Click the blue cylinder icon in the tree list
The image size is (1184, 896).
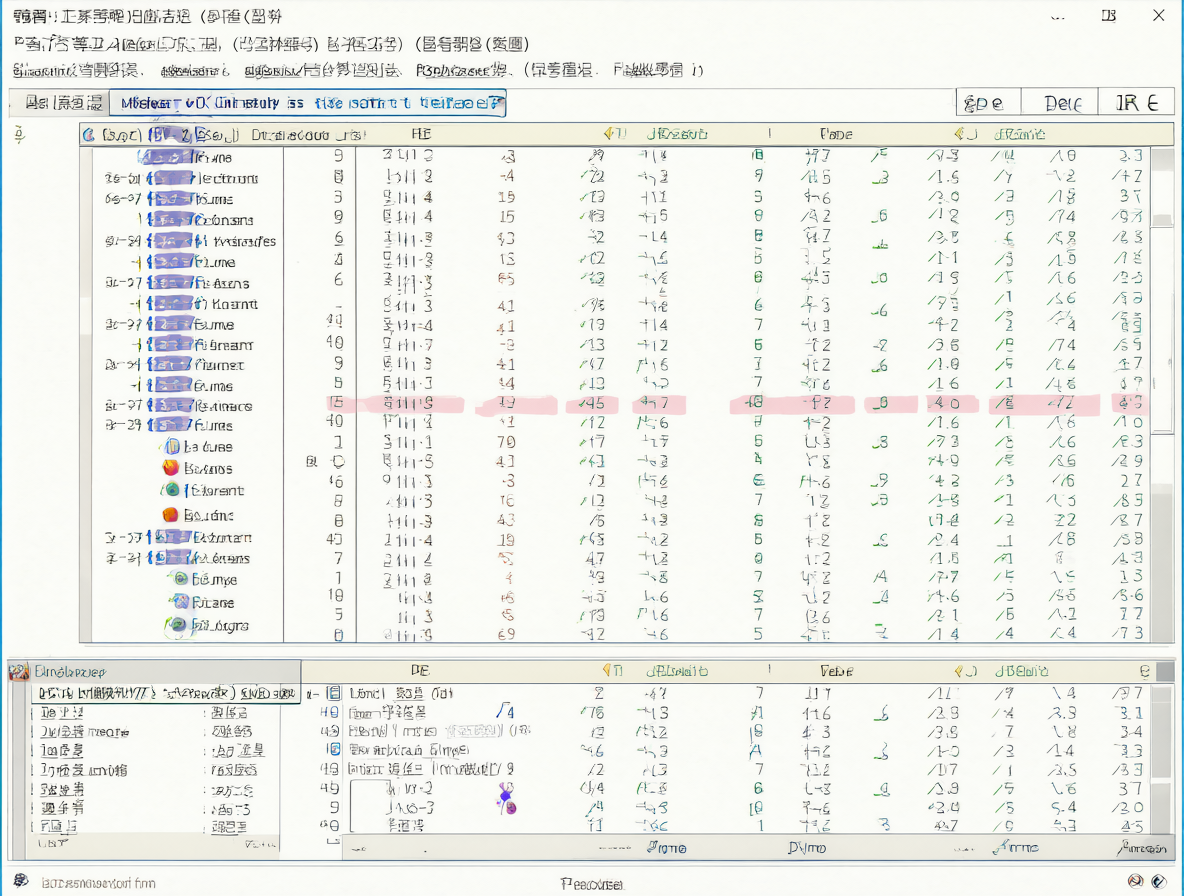(172, 446)
